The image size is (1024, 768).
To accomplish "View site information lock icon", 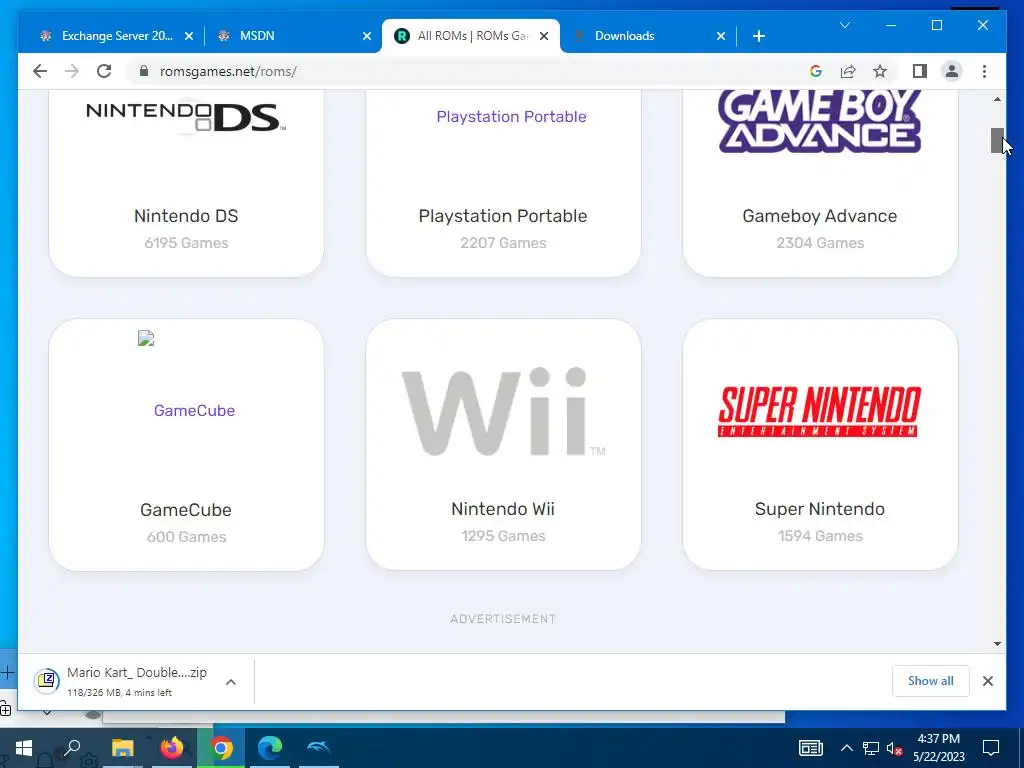I will [x=144, y=71].
